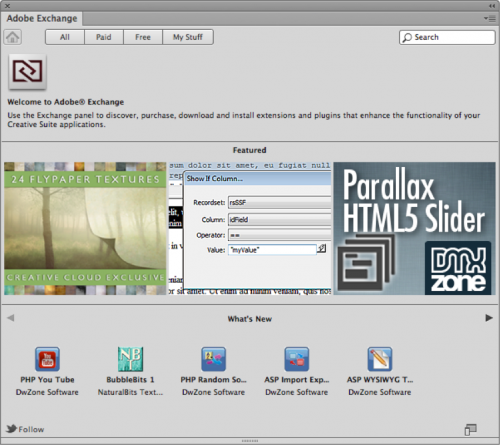Click BubbleBits 1 title text
The width and height of the screenshot is (500, 445).
pyautogui.click(x=130, y=380)
